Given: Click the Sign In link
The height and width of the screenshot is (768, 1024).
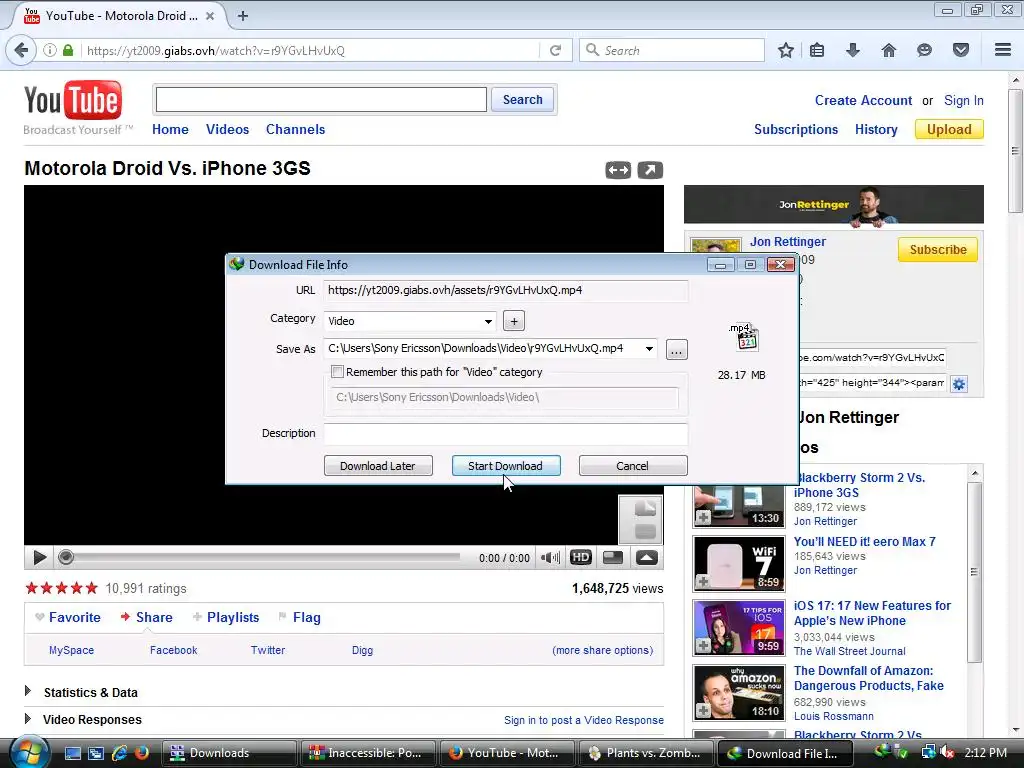Looking at the screenshot, I should pyautogui.click(x=963, y=101).
